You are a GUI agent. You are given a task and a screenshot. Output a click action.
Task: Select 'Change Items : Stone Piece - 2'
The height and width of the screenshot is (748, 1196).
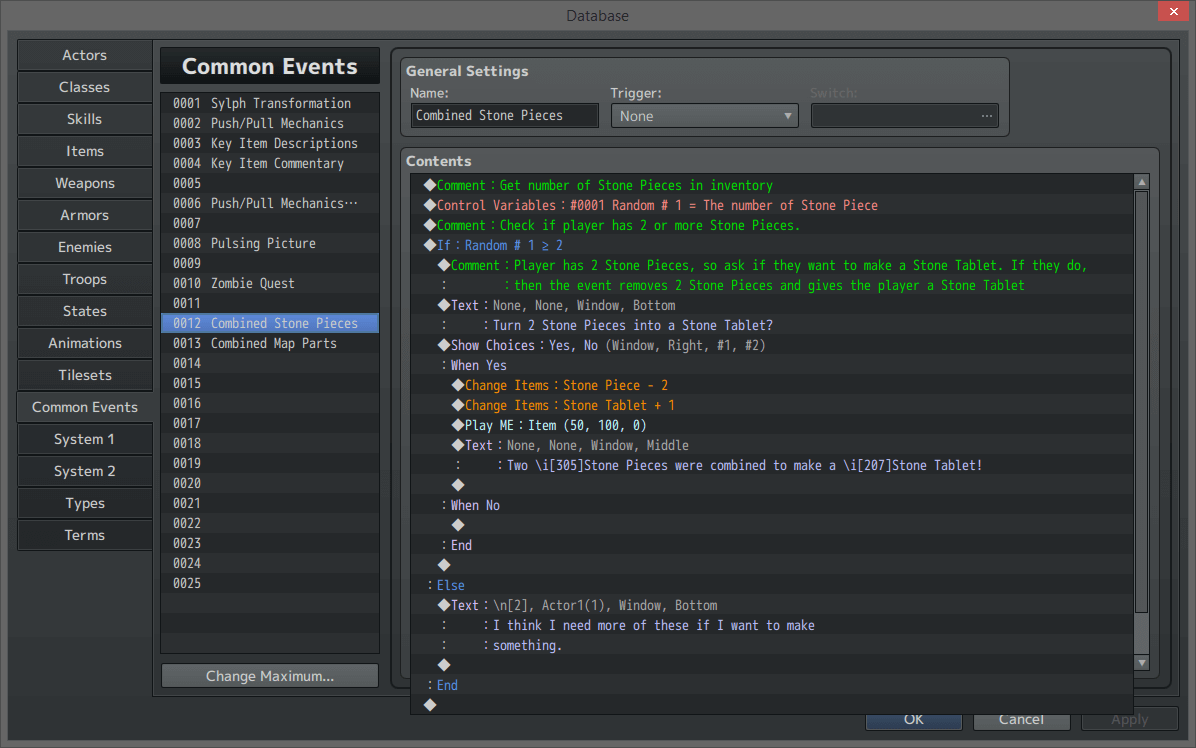tap(772, 385)
